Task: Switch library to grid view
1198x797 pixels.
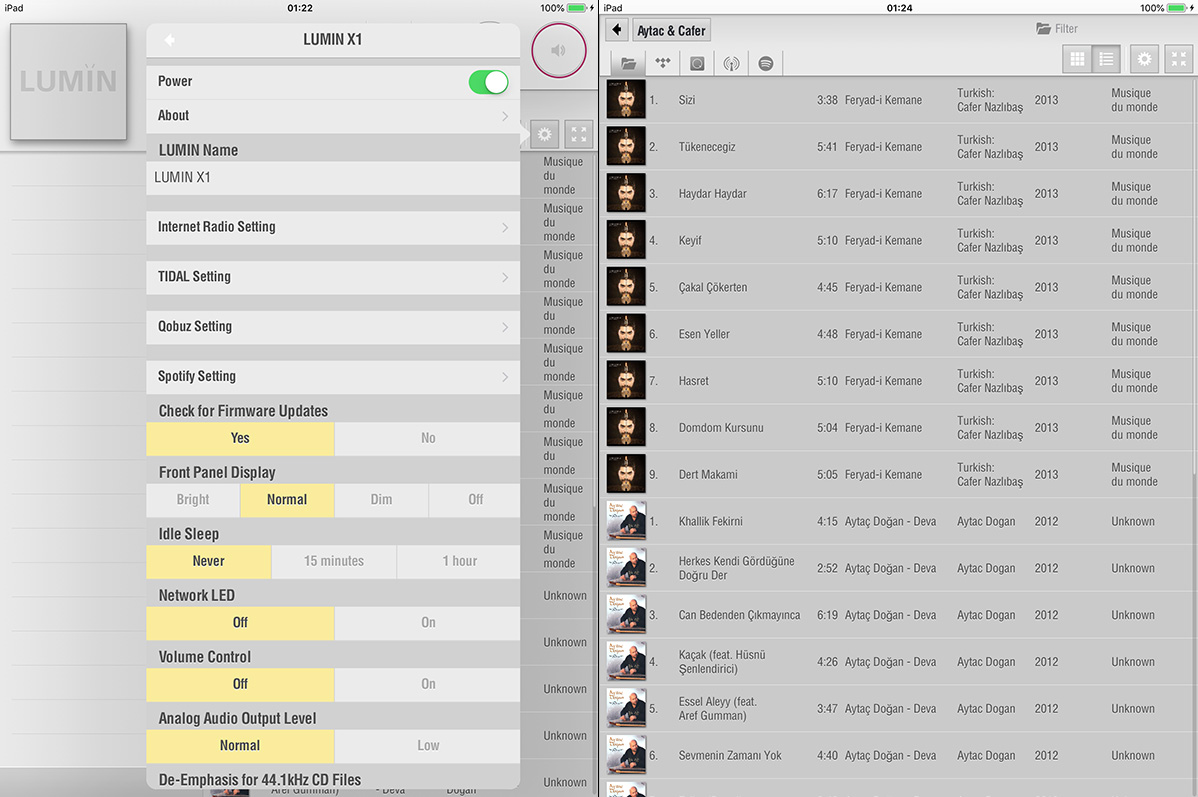Action: click(1077, 59)
